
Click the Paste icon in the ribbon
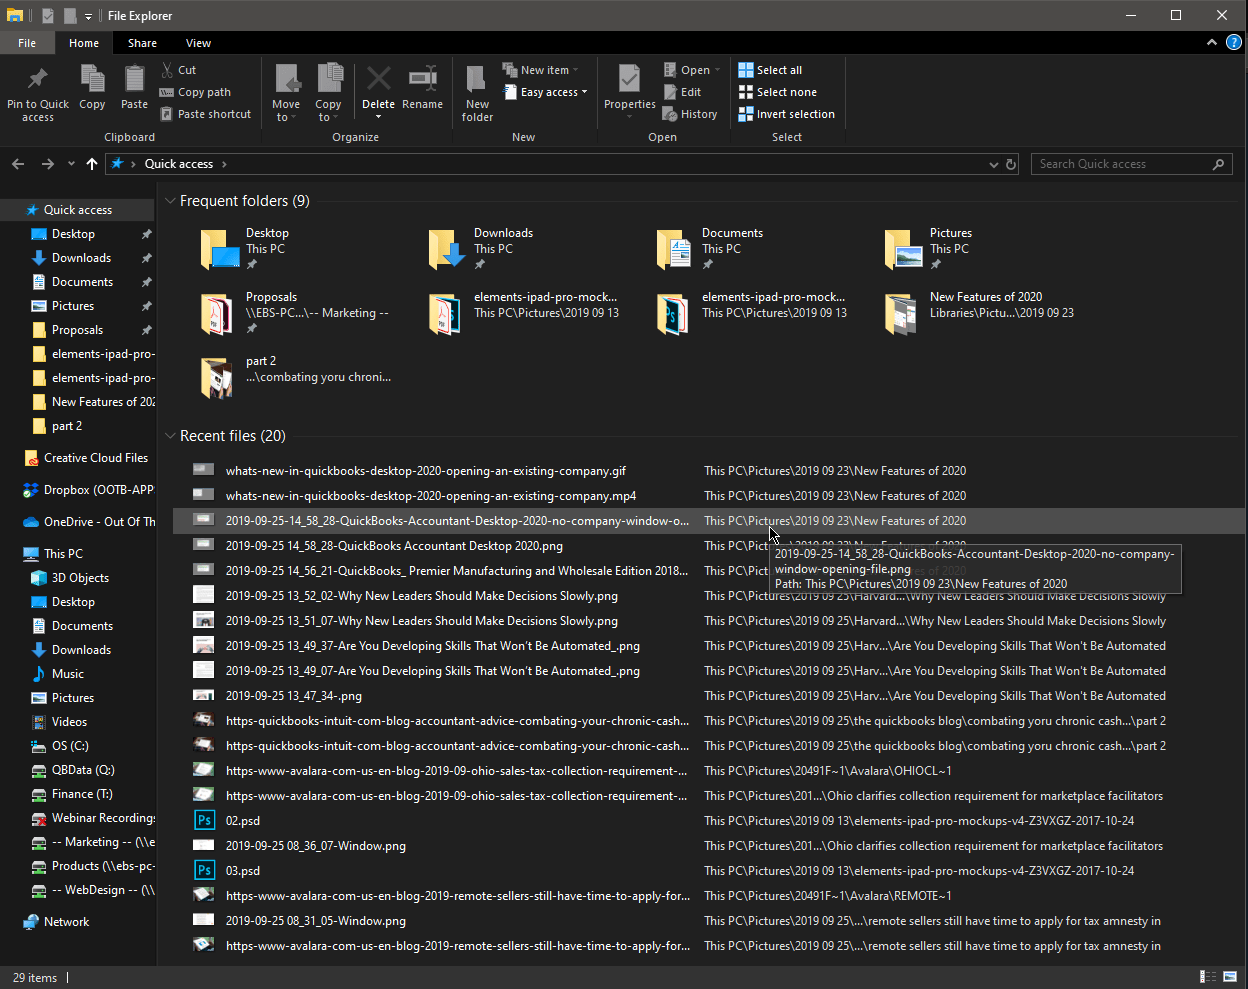click(134, 79)
